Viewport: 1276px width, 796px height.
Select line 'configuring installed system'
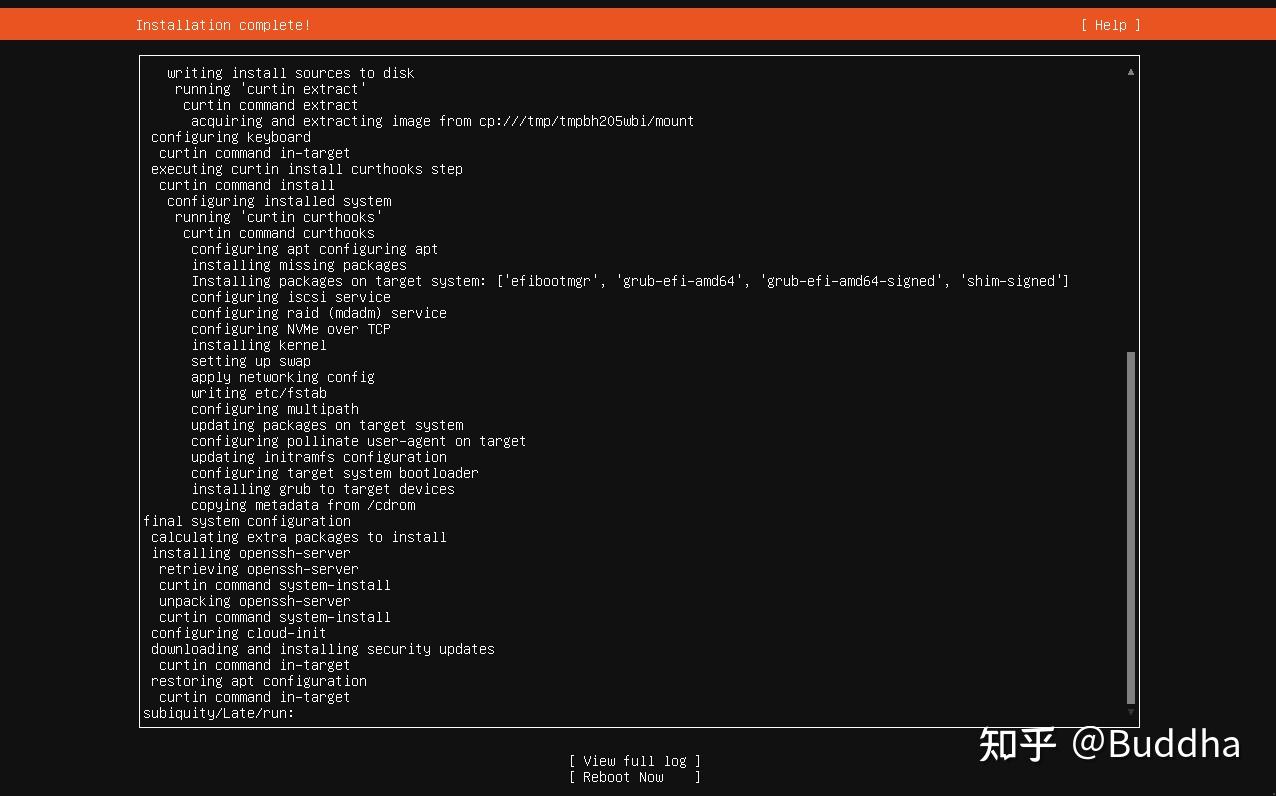click(x=279, y=201)
